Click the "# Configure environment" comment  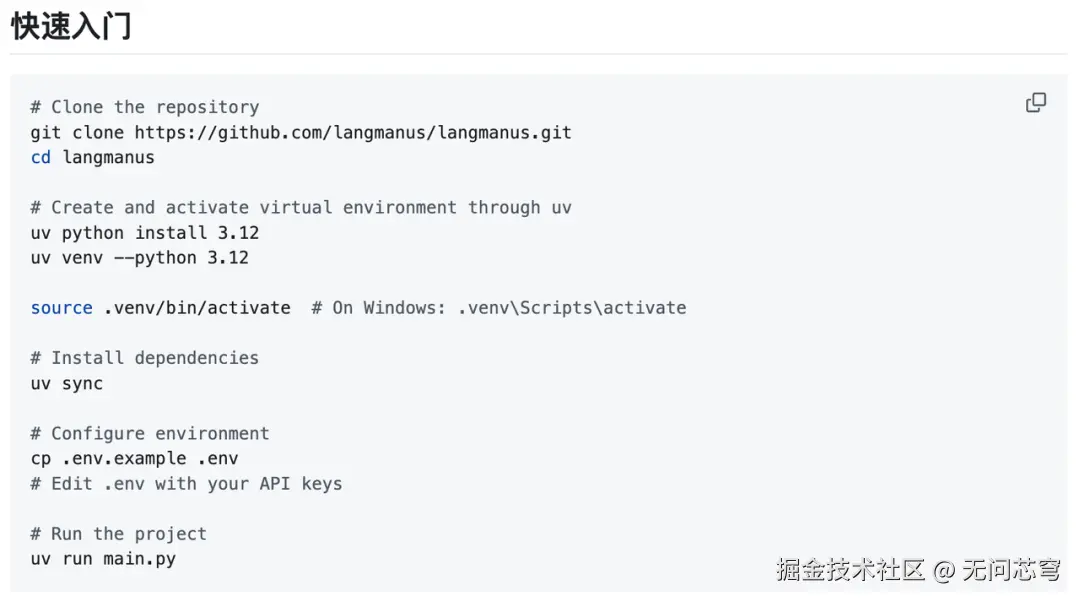(150, 433)
